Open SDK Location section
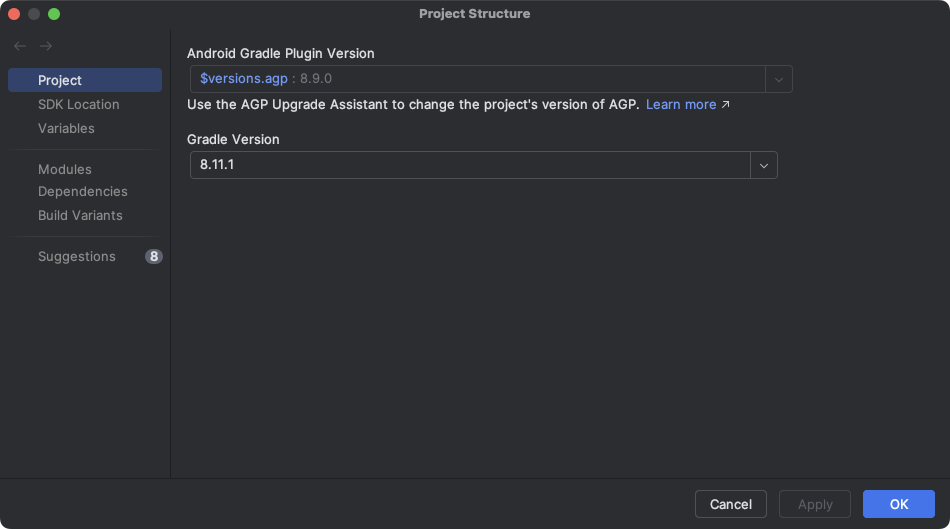950x529 pixels. pos(78,104)
